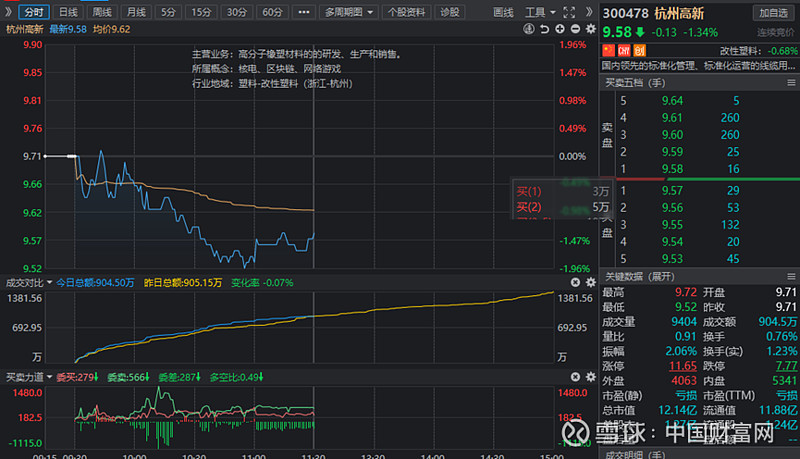Select buy level 2 price 9.56

click(x=672, y=208)
